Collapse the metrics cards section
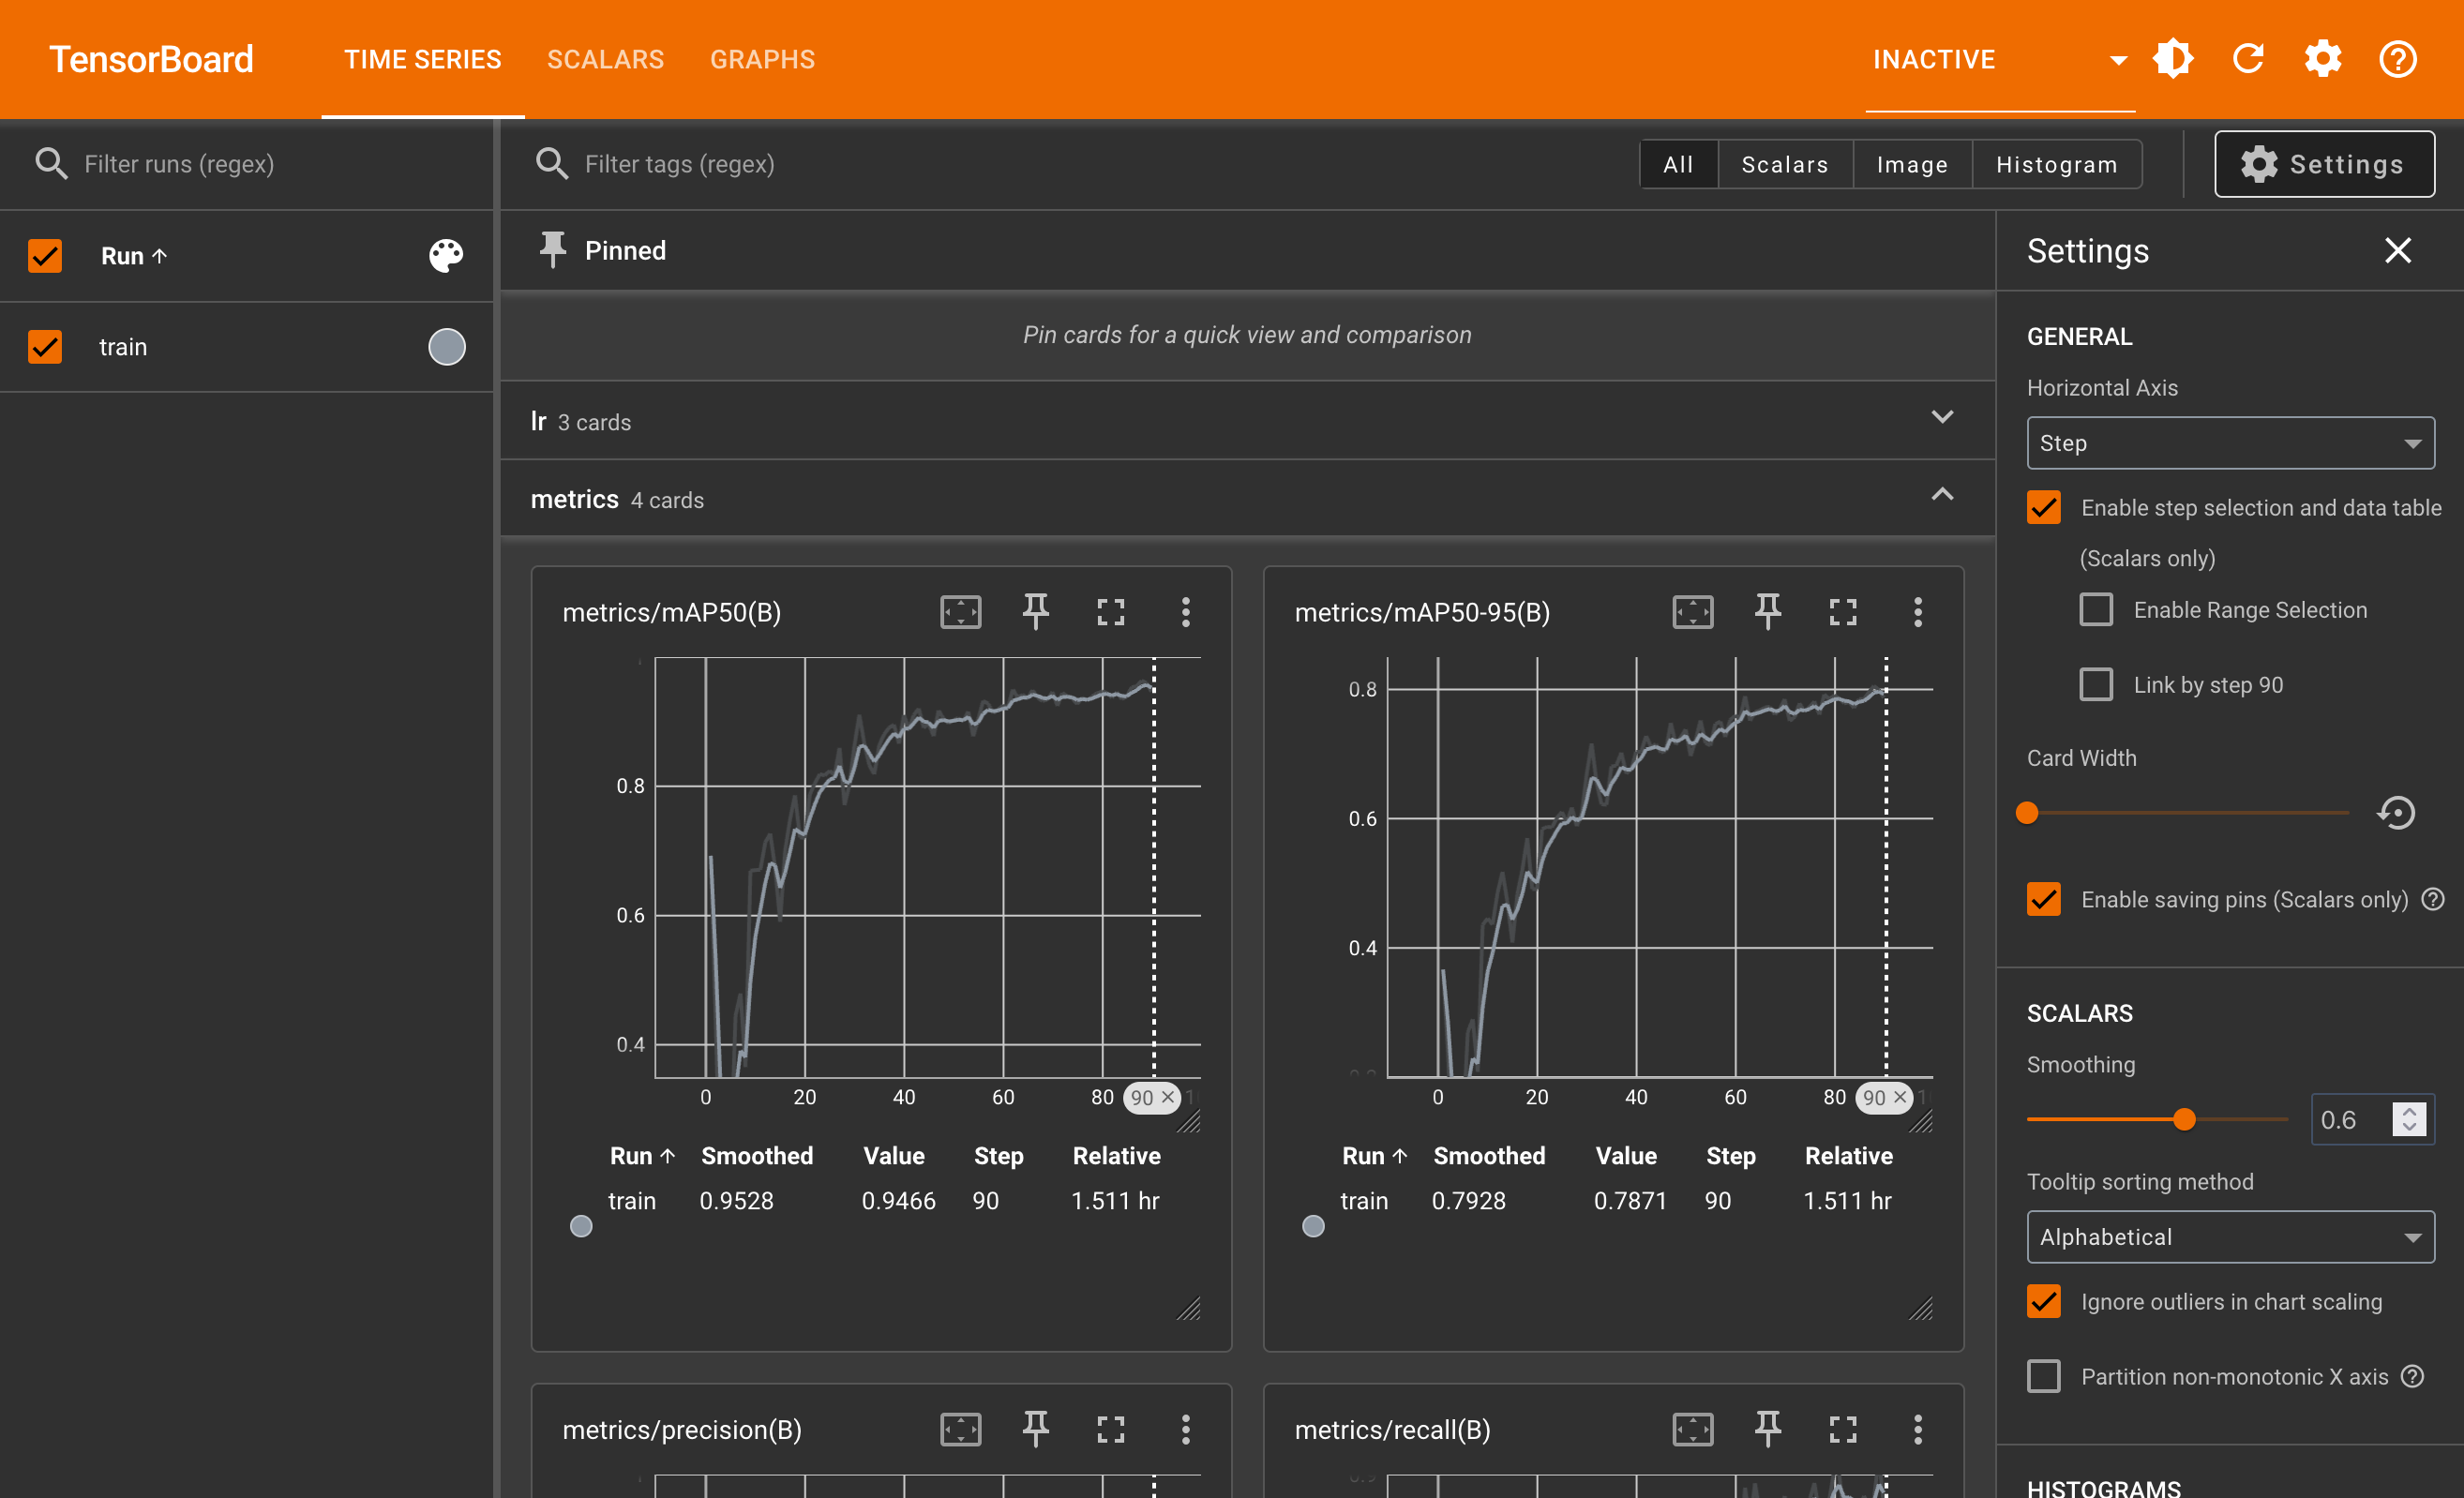 click(1941, 494)
